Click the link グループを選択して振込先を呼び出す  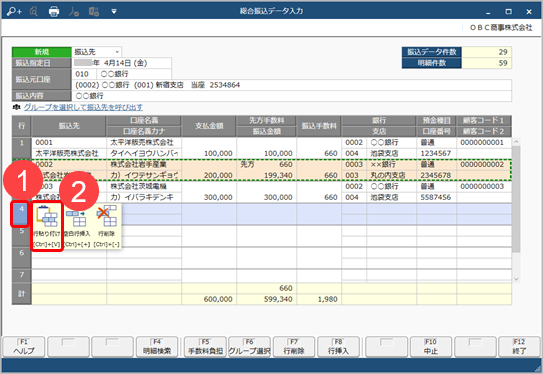pos(83,107)
